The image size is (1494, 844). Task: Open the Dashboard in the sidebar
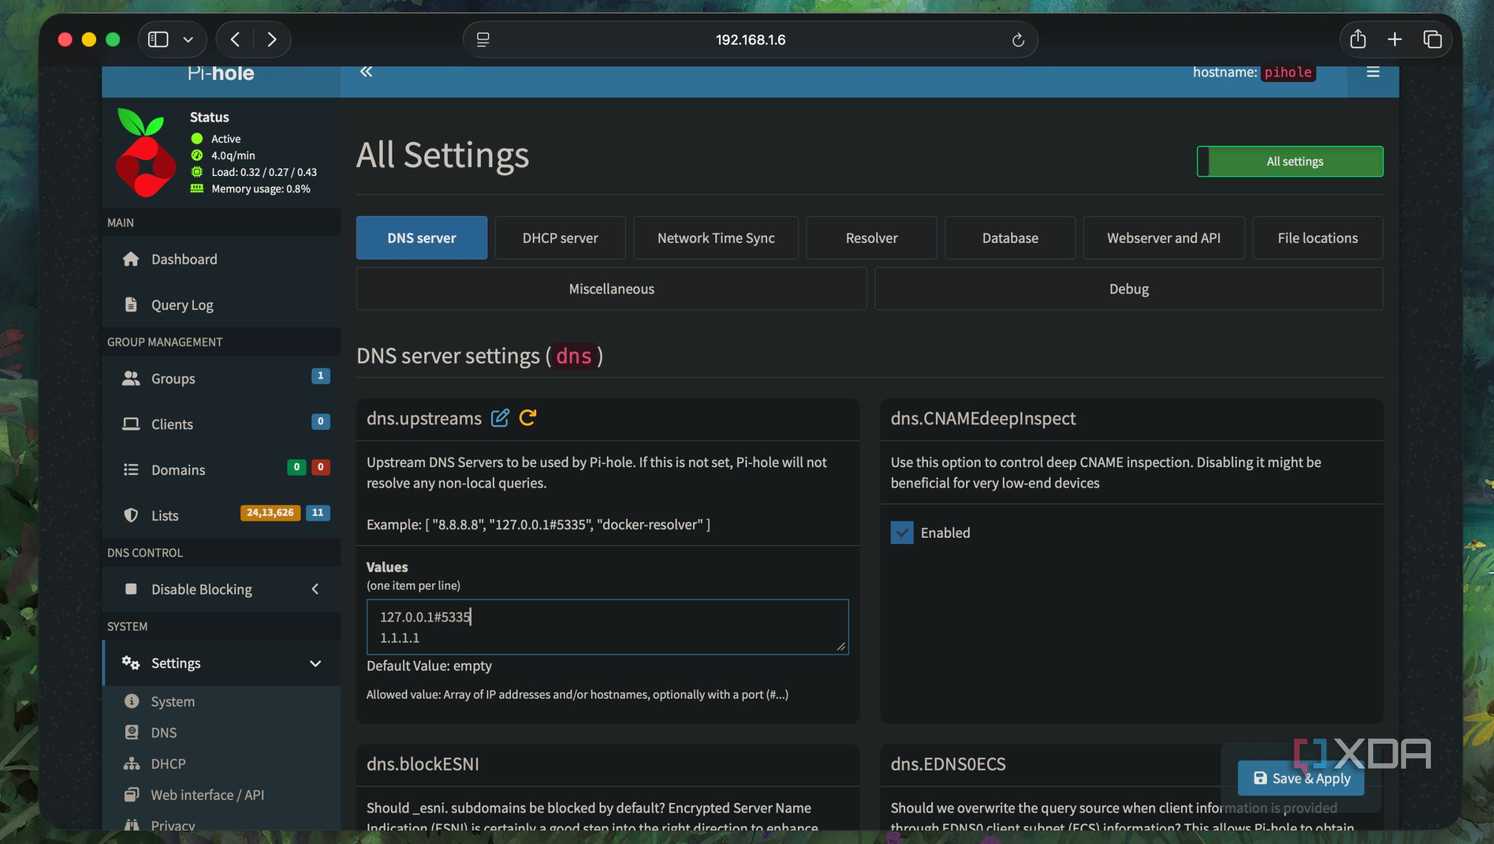pyautogui.click(x=221, y=259)
